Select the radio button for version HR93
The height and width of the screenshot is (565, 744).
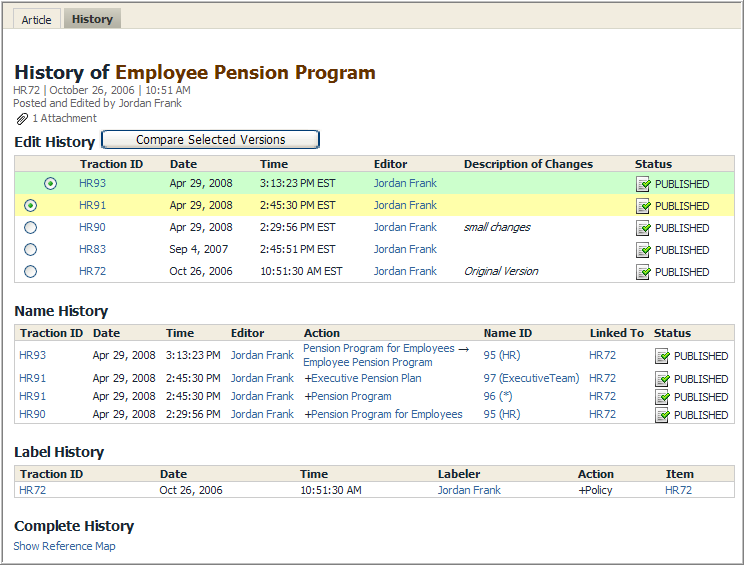point(51,184)
